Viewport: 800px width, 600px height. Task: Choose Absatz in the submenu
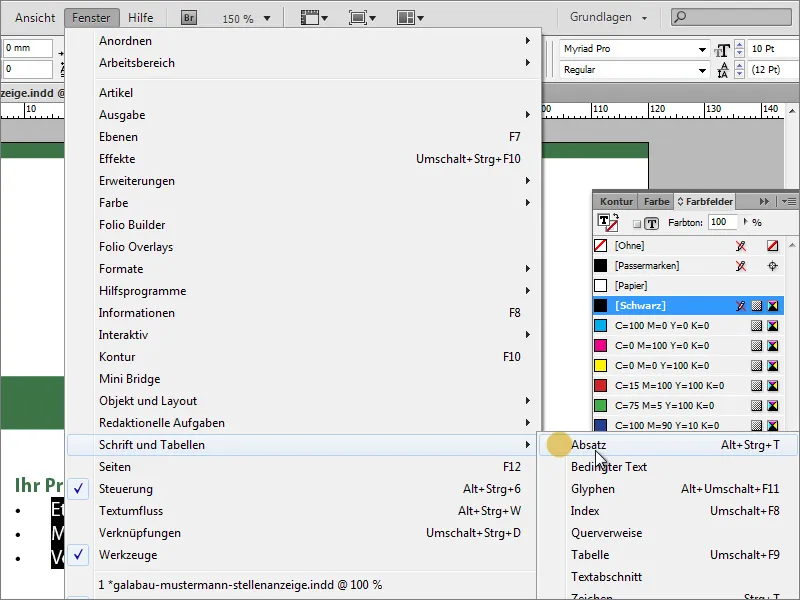668,445
